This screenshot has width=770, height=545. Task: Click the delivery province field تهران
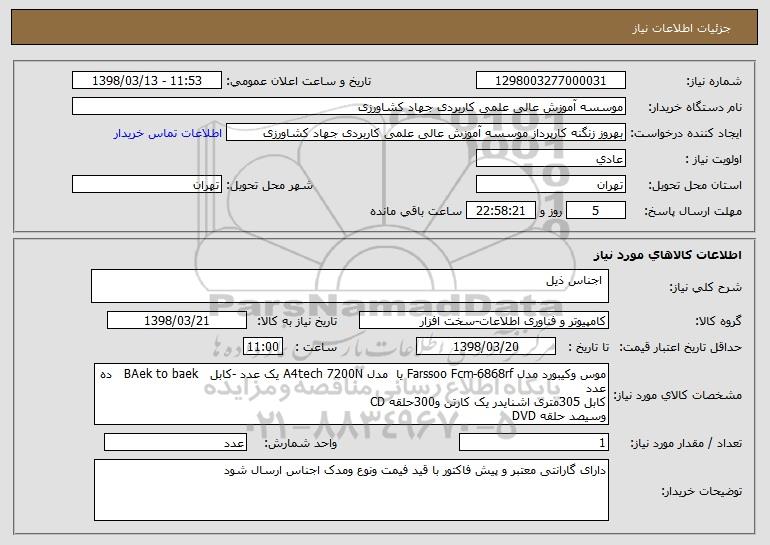(x=550, y=185)
